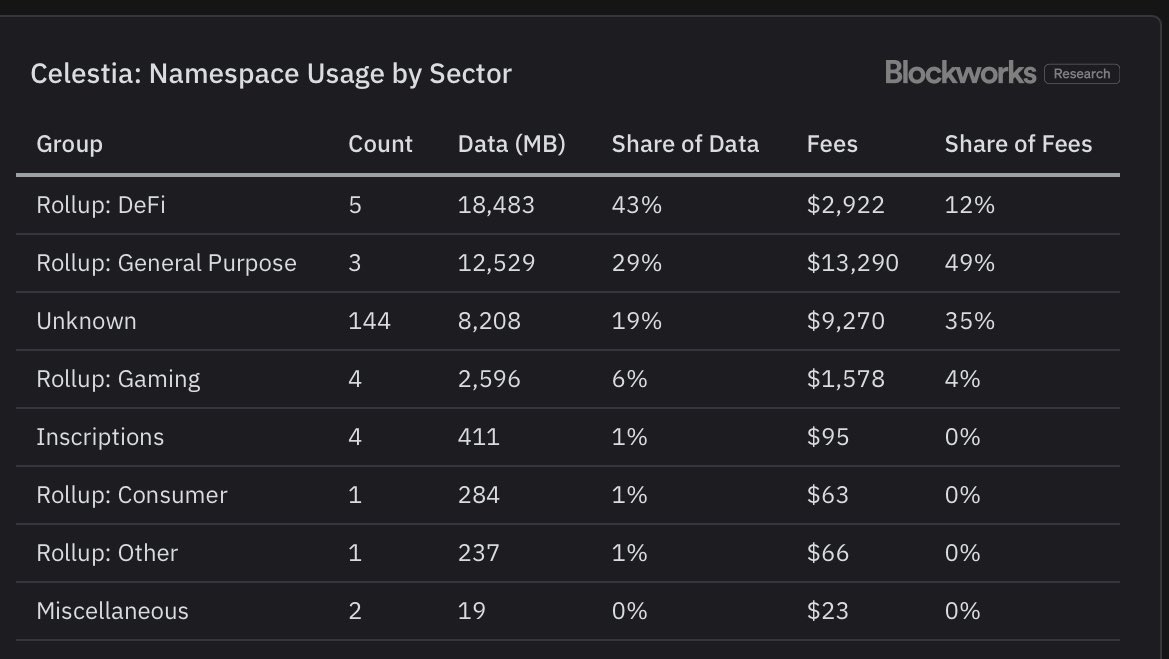The width and height of the screenshot is (1169, 659).
Task: Click the 6% share of data cell
Action: pos(629,379)
